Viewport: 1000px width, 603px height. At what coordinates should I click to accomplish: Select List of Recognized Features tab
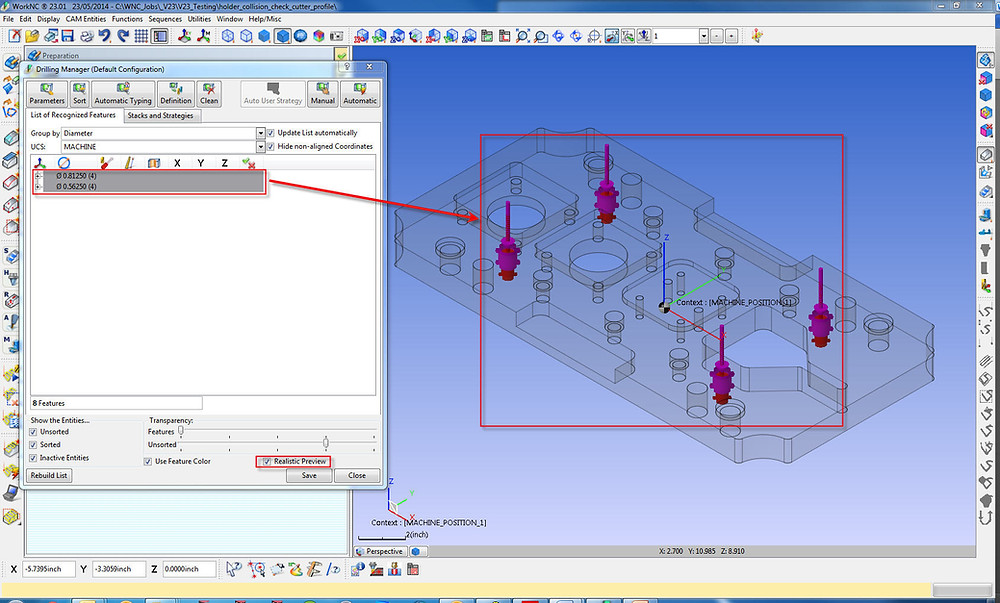(73, 115)
